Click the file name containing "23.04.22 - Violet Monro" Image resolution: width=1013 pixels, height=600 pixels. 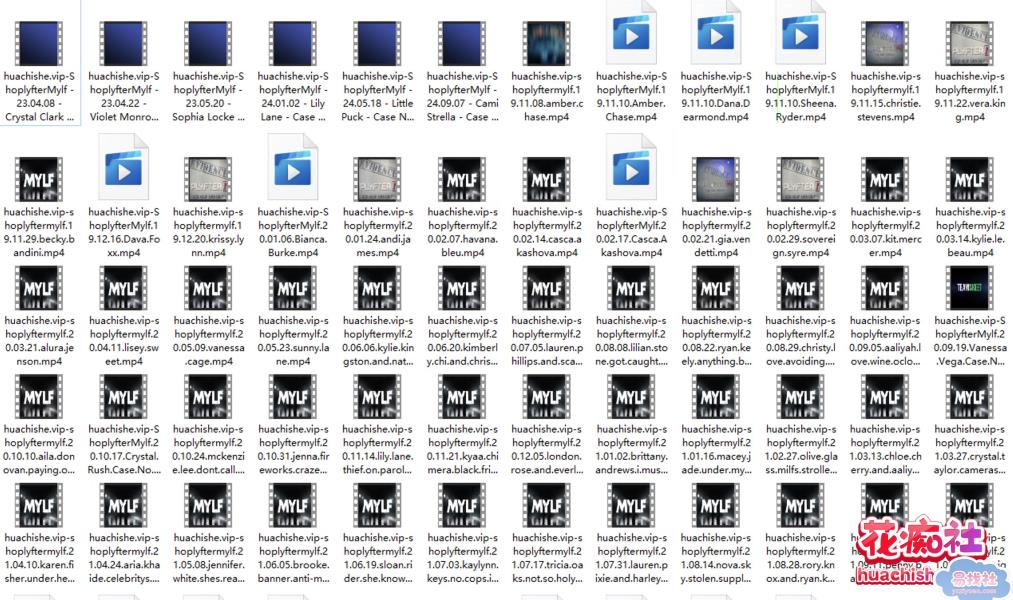point(123,96)
